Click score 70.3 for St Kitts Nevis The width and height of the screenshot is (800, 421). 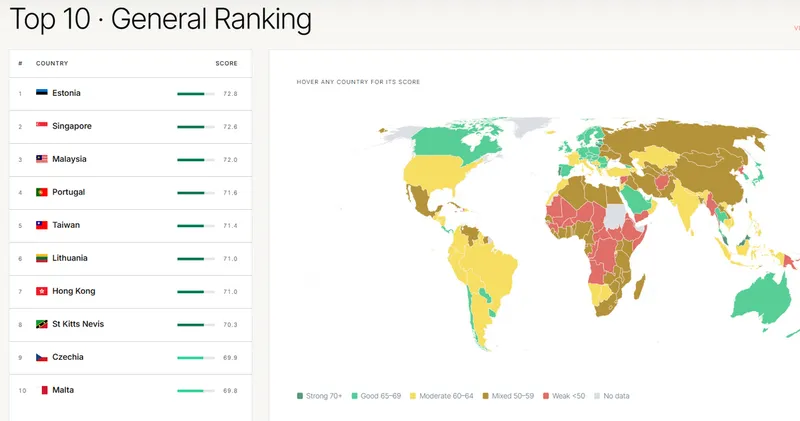point(230,325)
